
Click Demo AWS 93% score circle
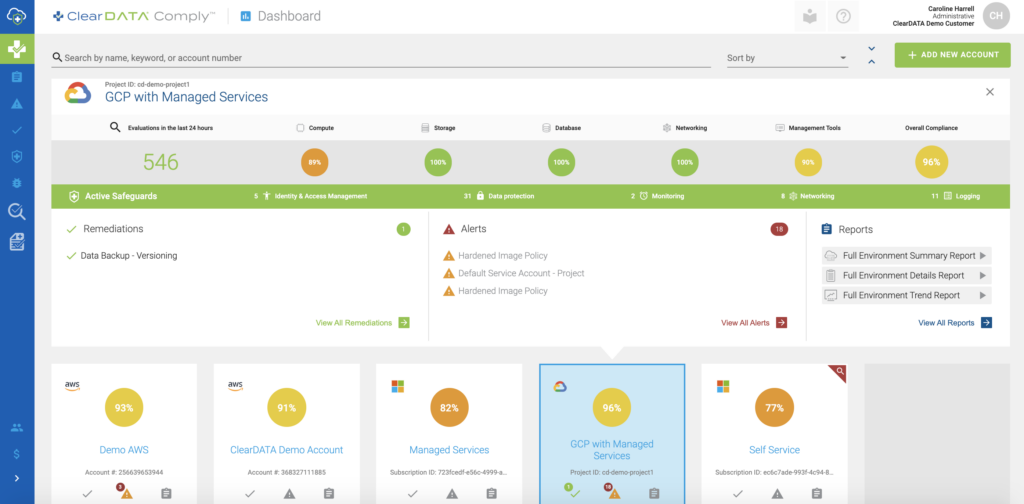124,408
